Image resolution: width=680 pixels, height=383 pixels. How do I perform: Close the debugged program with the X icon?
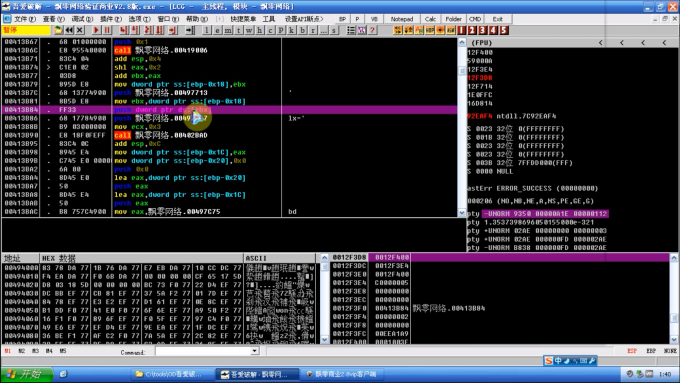80,30
